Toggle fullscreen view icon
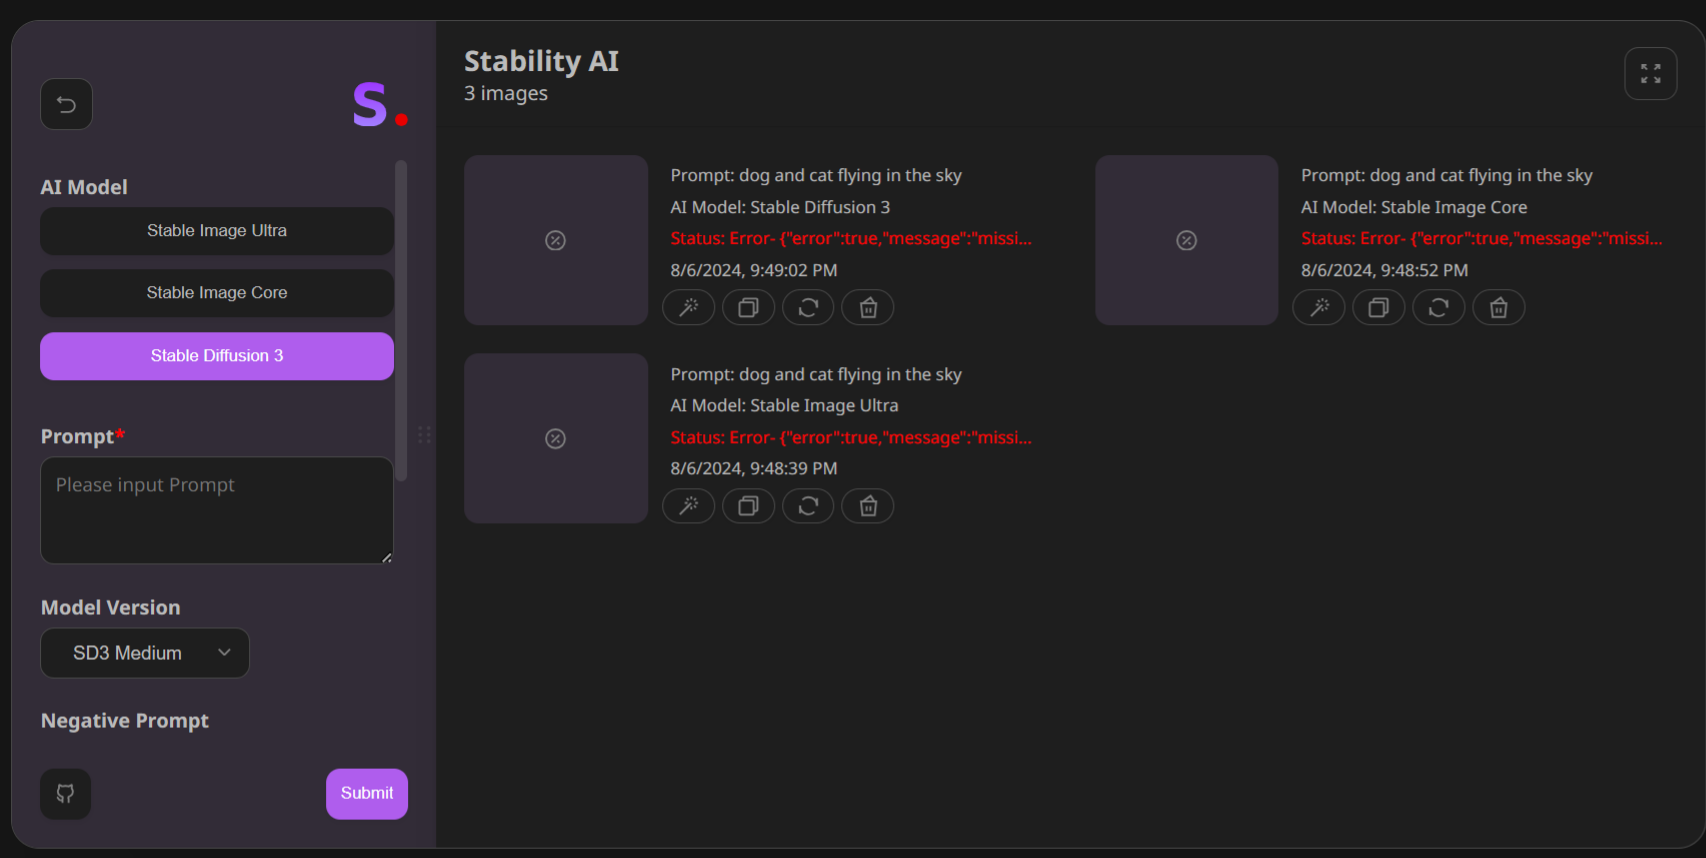 point(1650,73)
